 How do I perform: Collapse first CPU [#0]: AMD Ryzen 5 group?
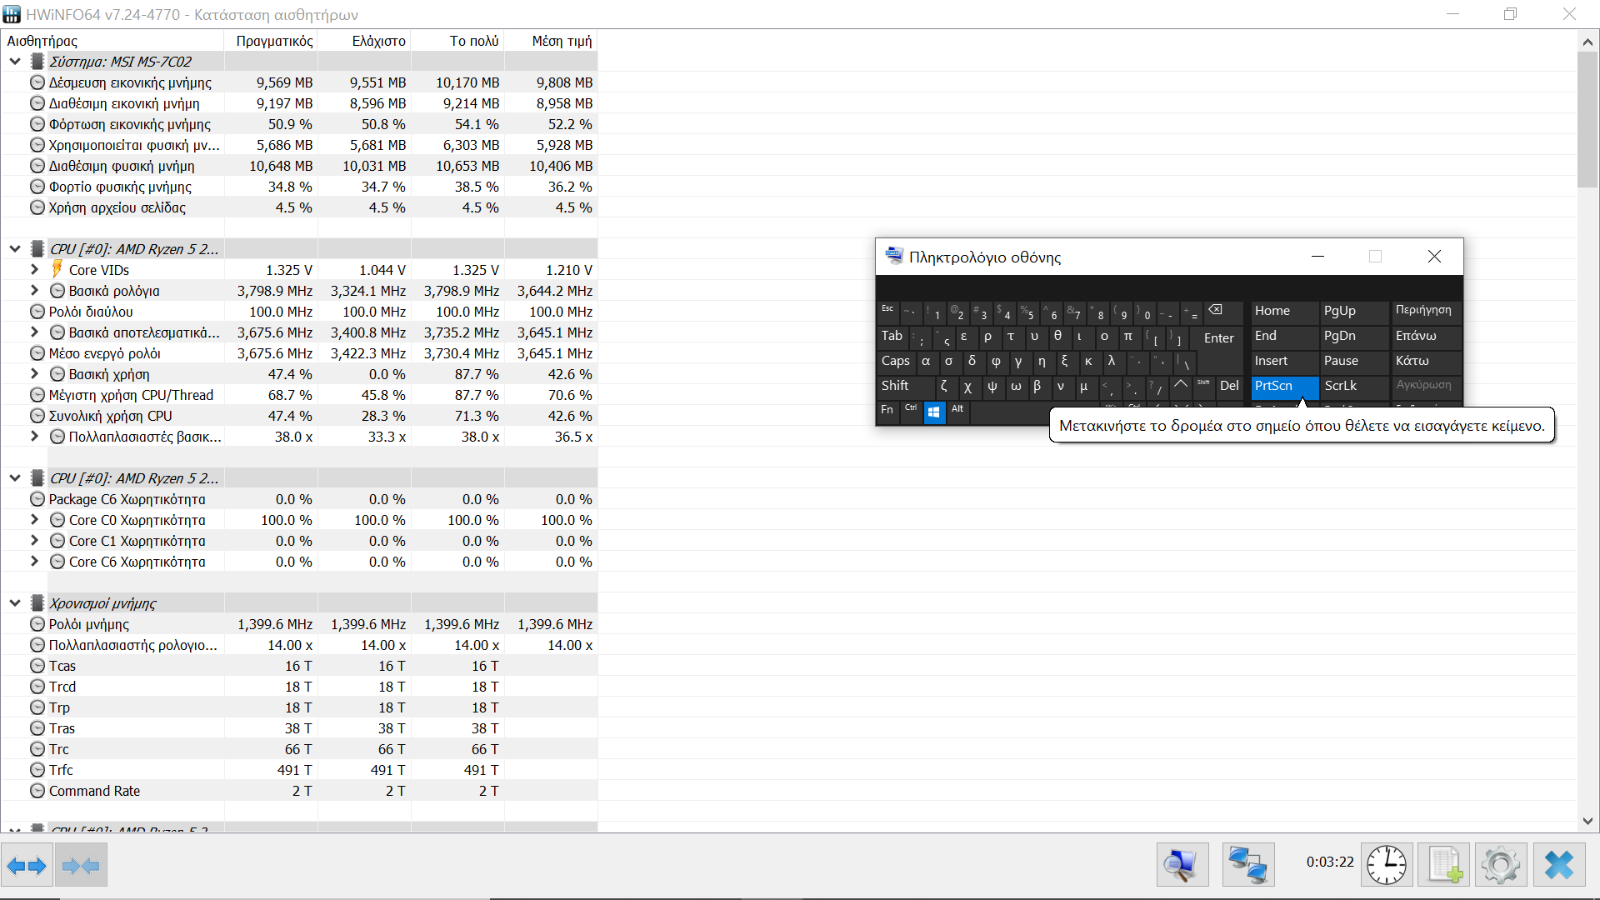pyautogui.click(x=15, y=249)
